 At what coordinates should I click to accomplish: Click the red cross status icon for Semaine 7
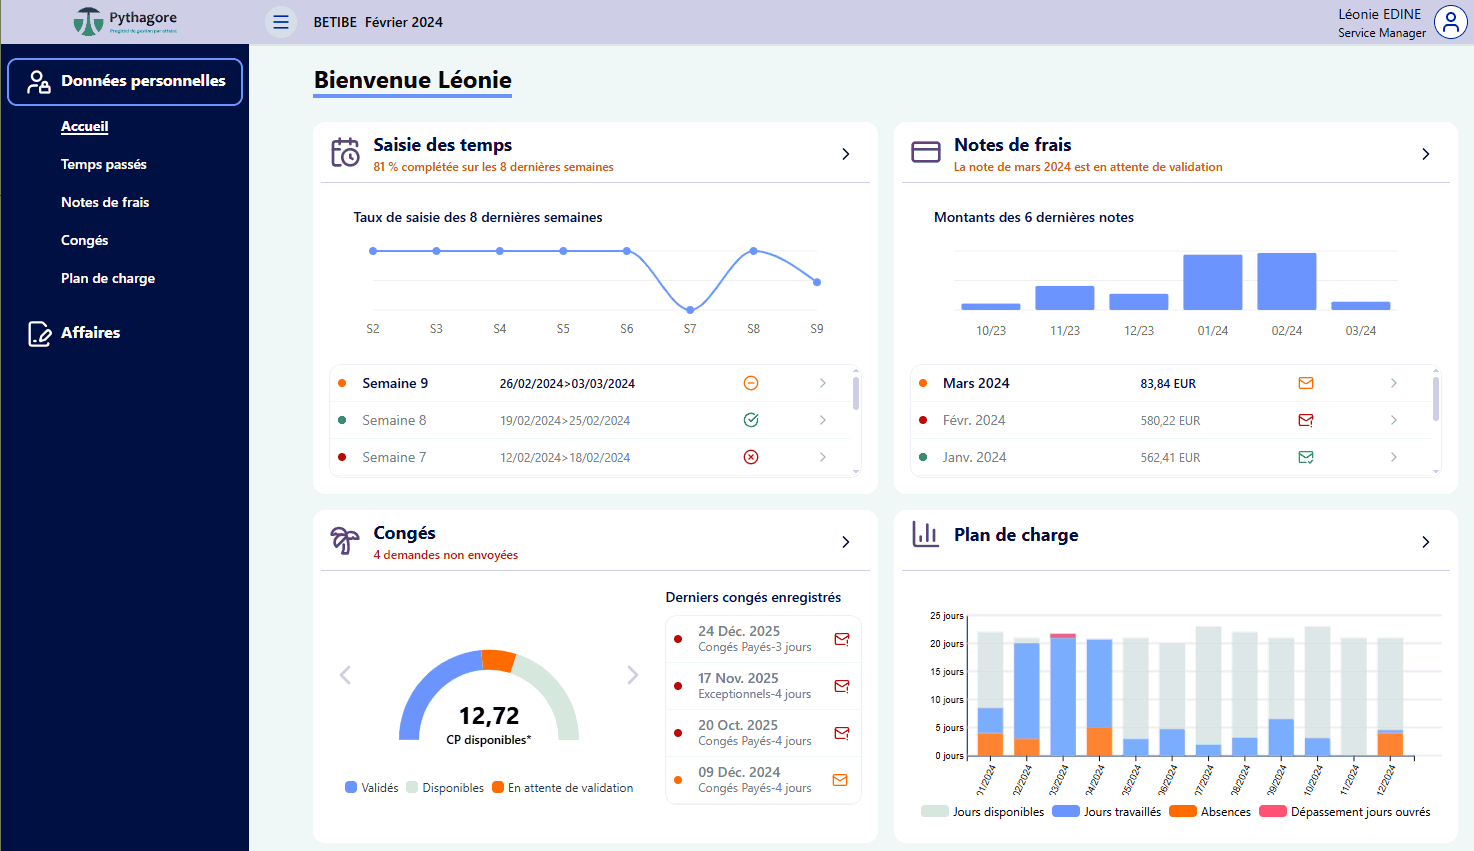[x=751, y=457]
